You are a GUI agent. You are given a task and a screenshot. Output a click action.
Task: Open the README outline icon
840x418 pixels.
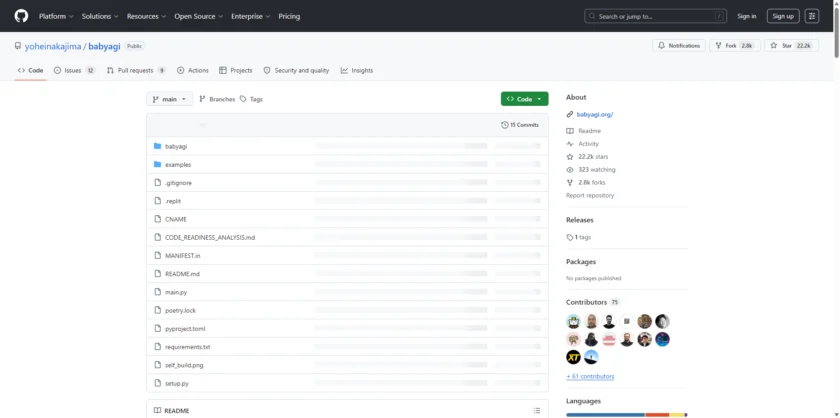pyautogui.click(x=537, y=410)
